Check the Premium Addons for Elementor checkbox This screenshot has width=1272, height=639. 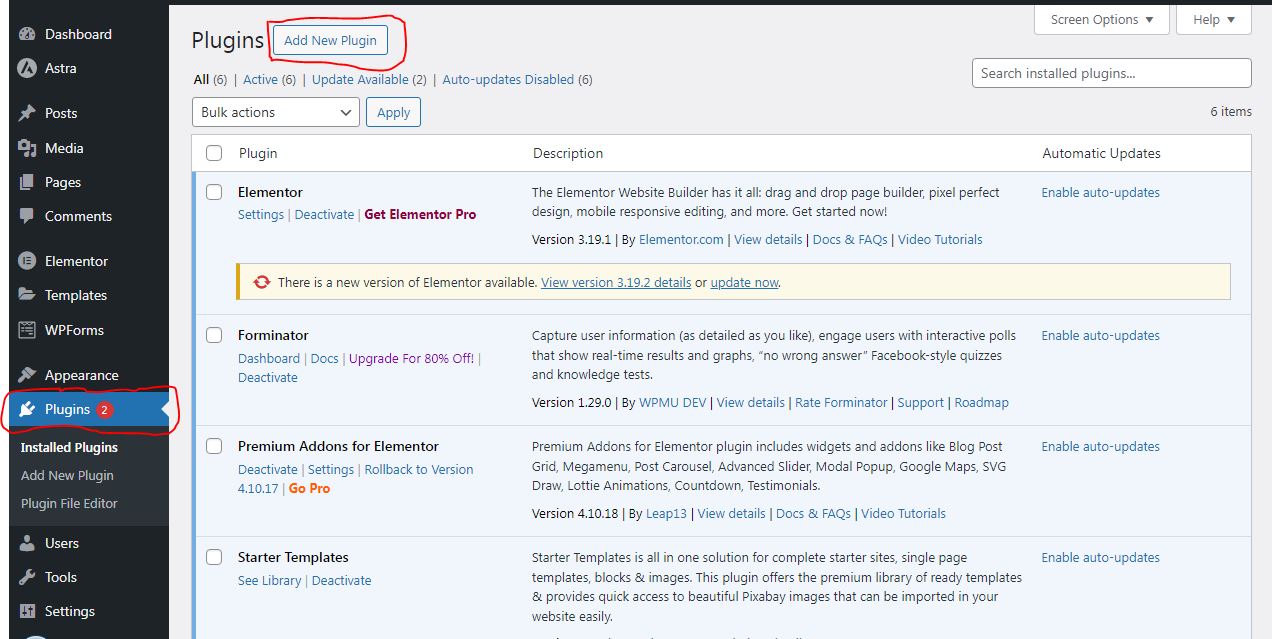[x=214, y=446]
